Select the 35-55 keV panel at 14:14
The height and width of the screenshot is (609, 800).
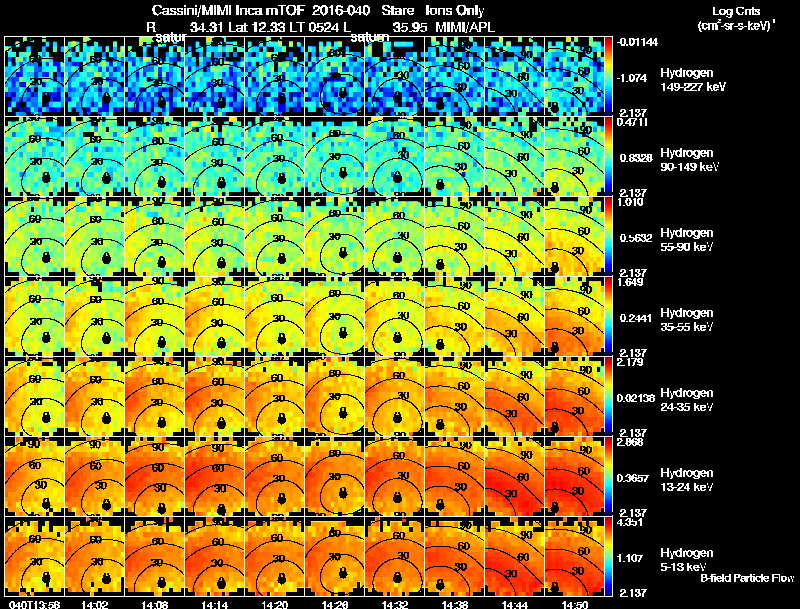point(215,316)
